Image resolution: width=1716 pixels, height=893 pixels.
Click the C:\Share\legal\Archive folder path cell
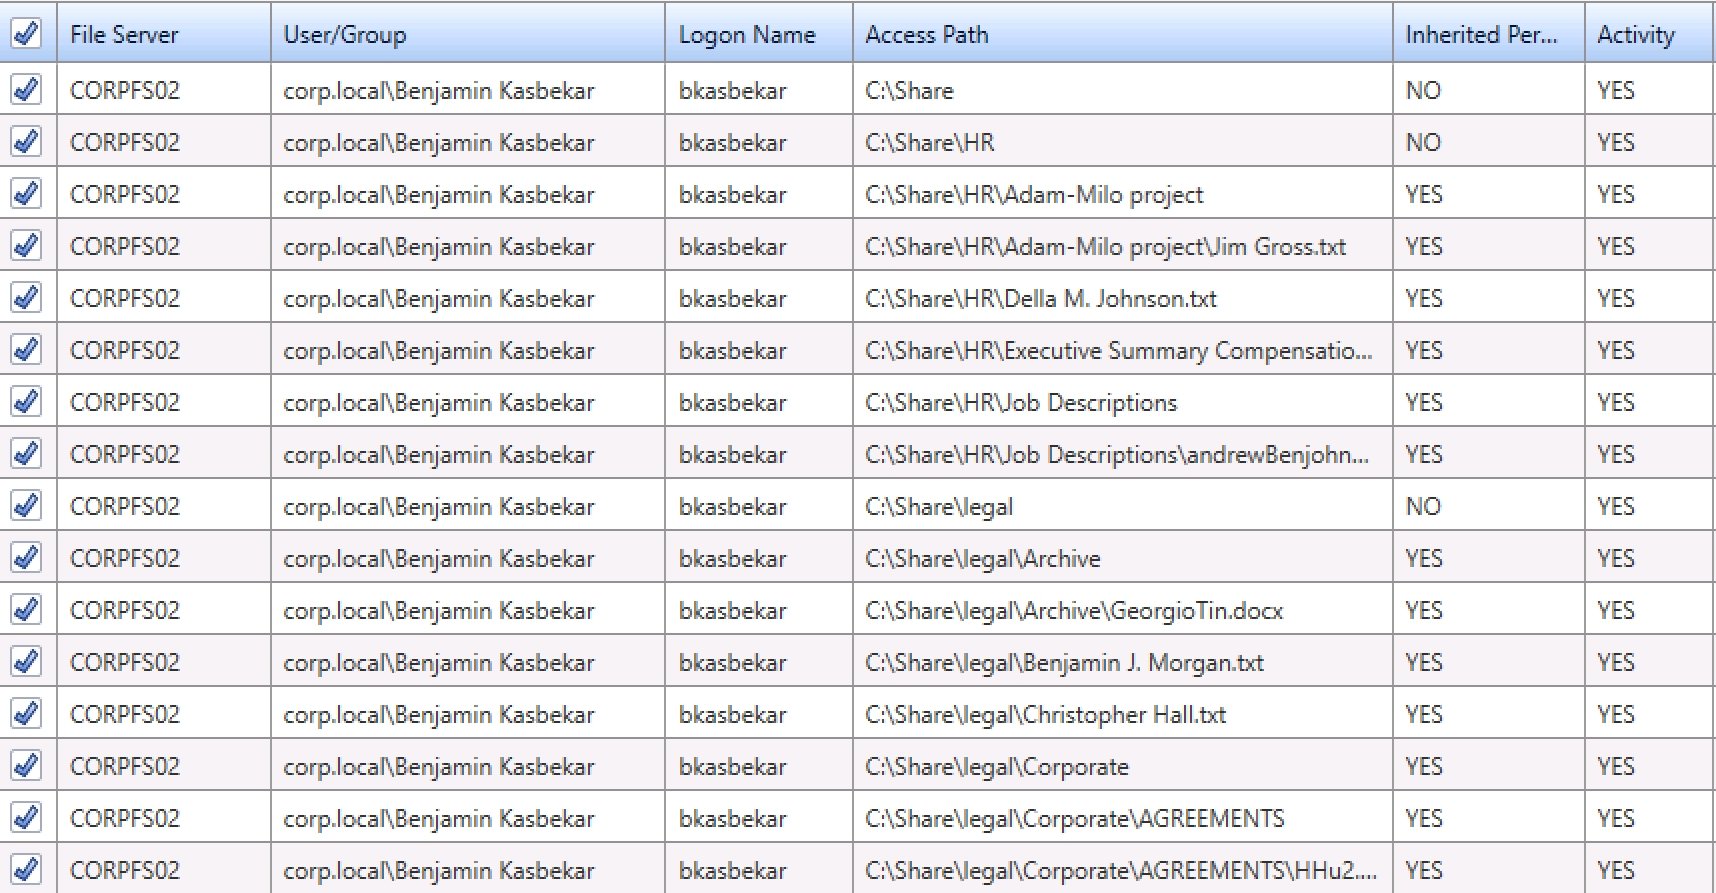[982, 559]
